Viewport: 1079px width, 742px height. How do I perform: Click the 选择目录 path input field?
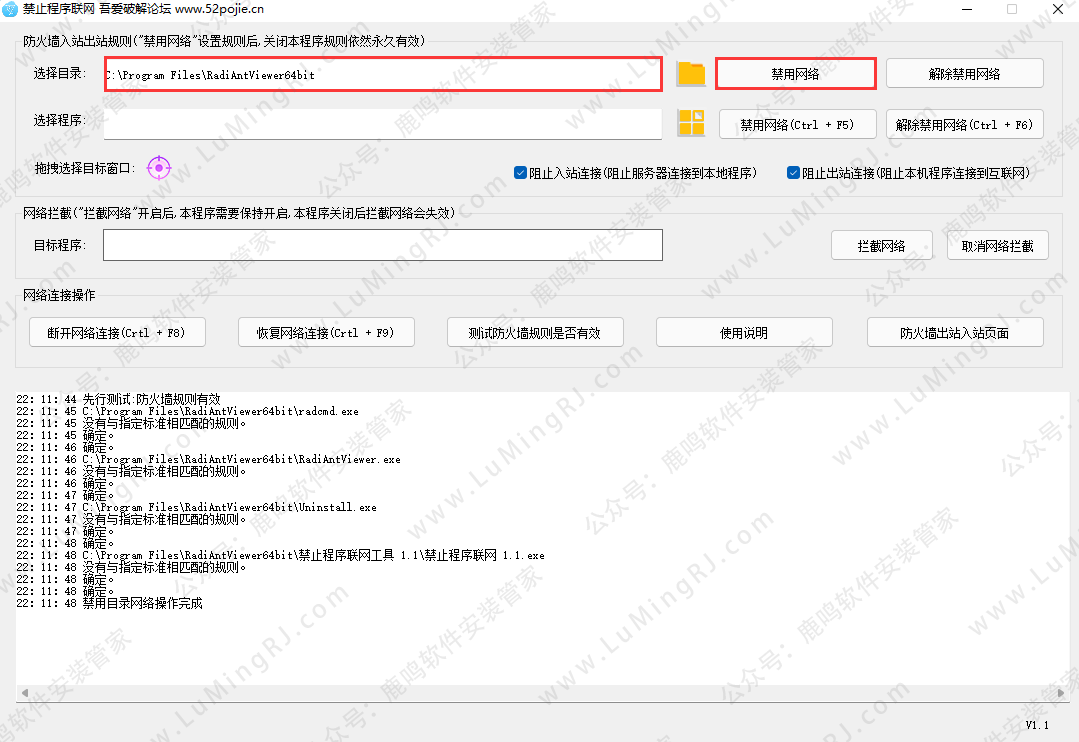click(382, 75)
